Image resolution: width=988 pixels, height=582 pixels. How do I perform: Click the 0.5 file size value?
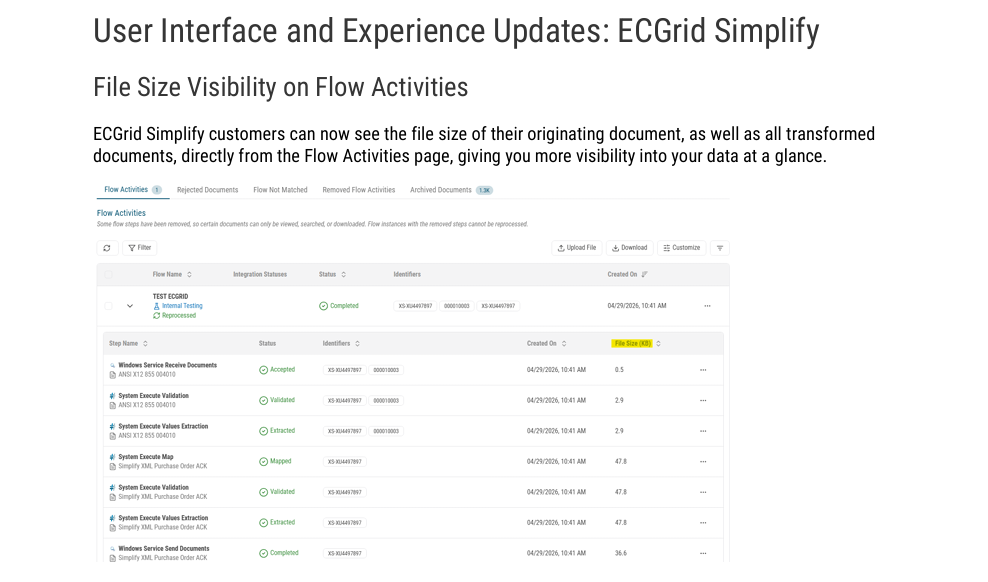pos(619,370)
